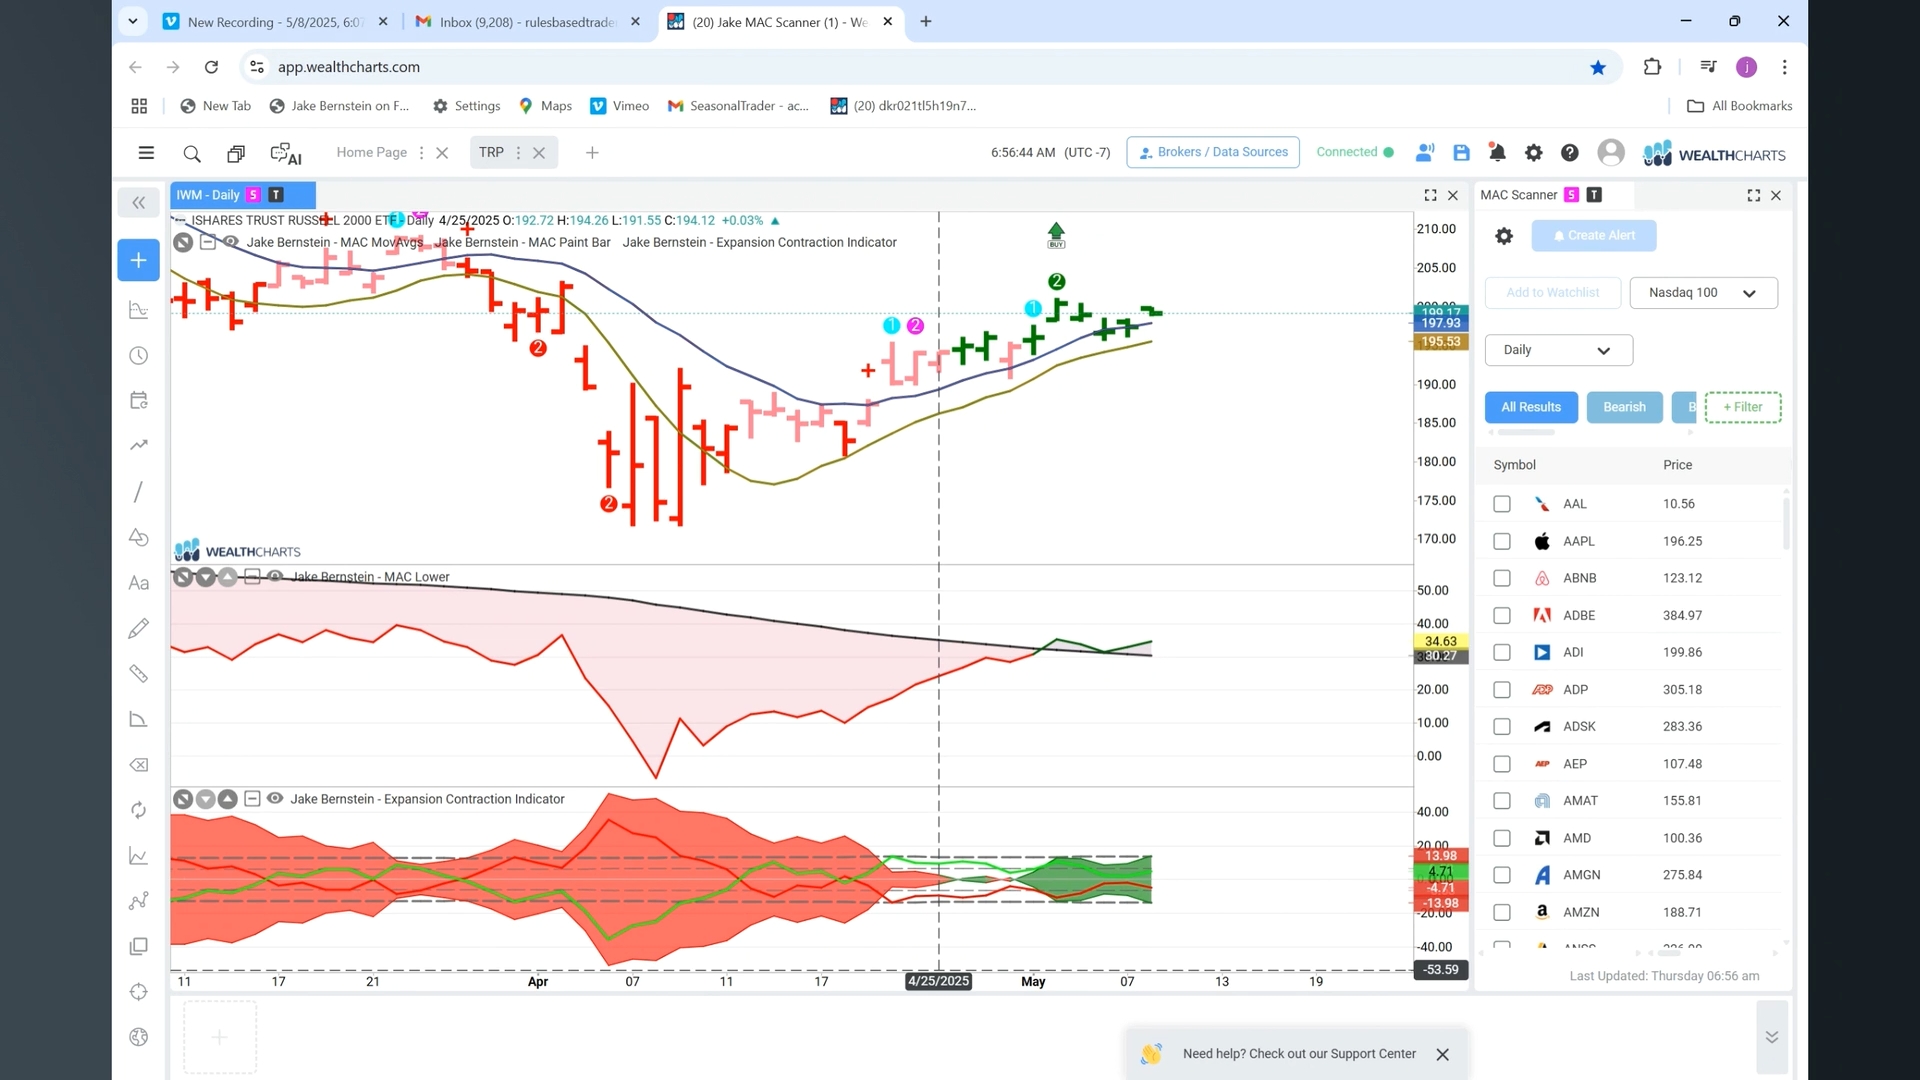Screen dimensions: 1920x1080
Task: Add a new workspace tab with plus
Action: [x=592, y=153]
